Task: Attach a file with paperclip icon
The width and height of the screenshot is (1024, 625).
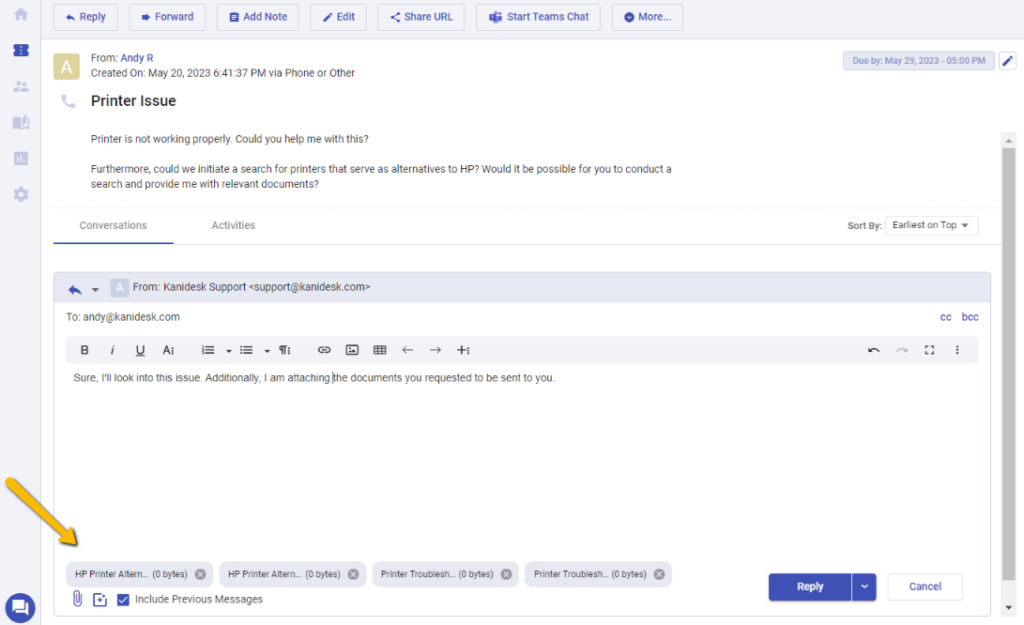Action: (x=77, y=598)
